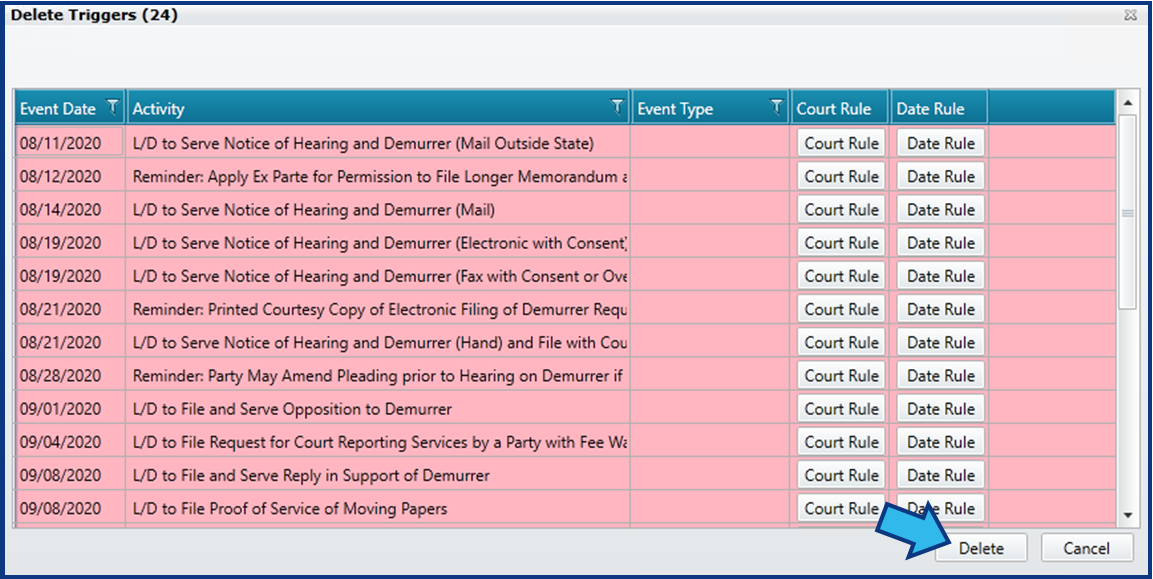This screenshot has height=579, width=1153.
Task: Open Date Rule for Electronic with Consent row
Action: [x=940, y=242]
